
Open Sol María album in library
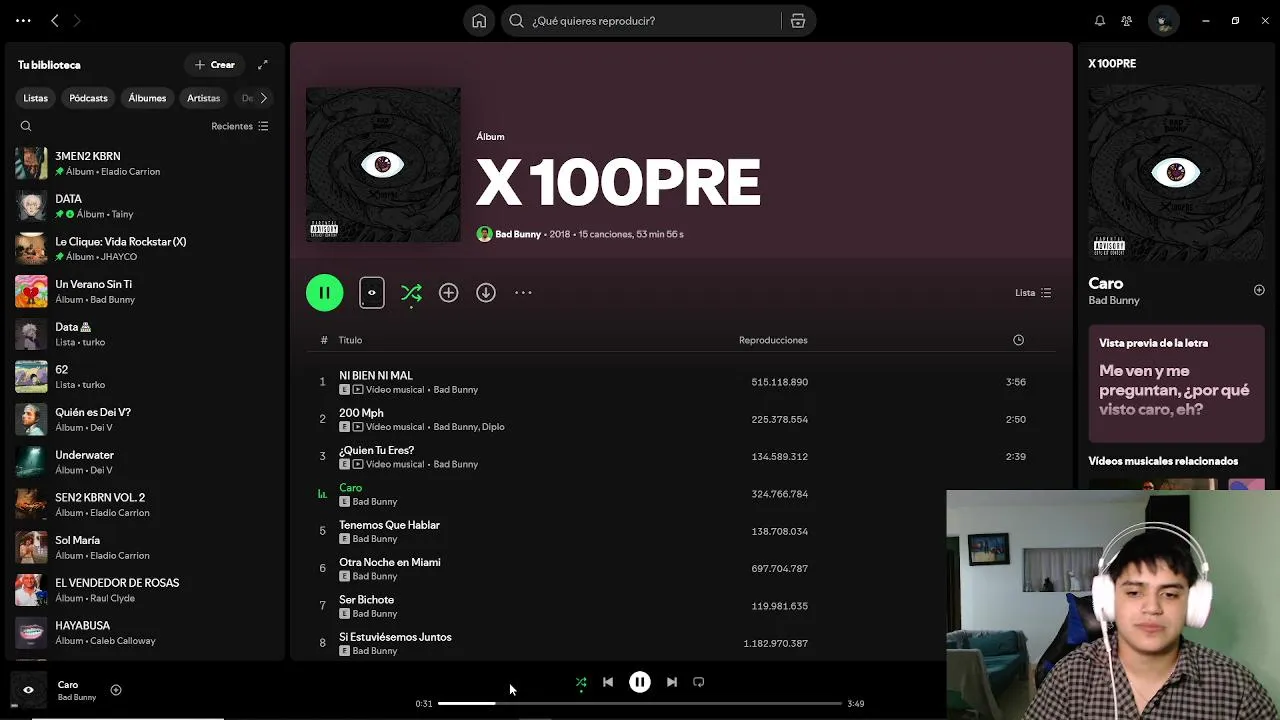click(x=145, y=547)
